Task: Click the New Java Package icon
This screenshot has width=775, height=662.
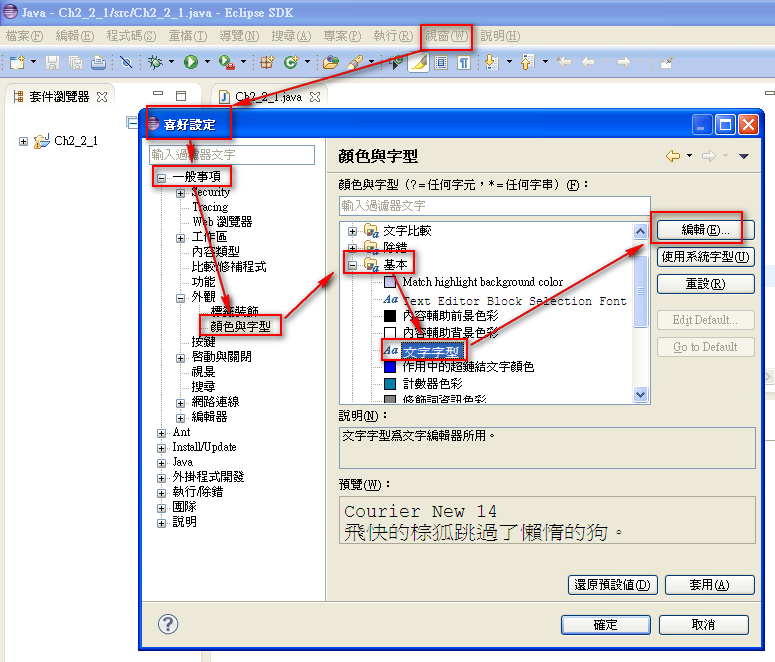Action: pyautogui.click(x=267, y=62)
